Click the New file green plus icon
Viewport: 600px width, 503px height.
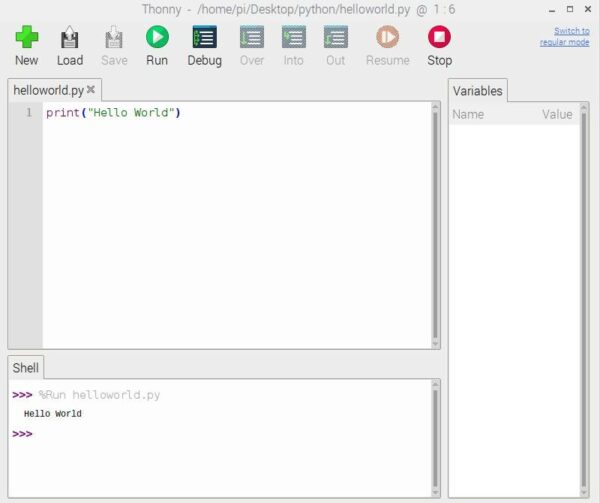click(27, 38)
